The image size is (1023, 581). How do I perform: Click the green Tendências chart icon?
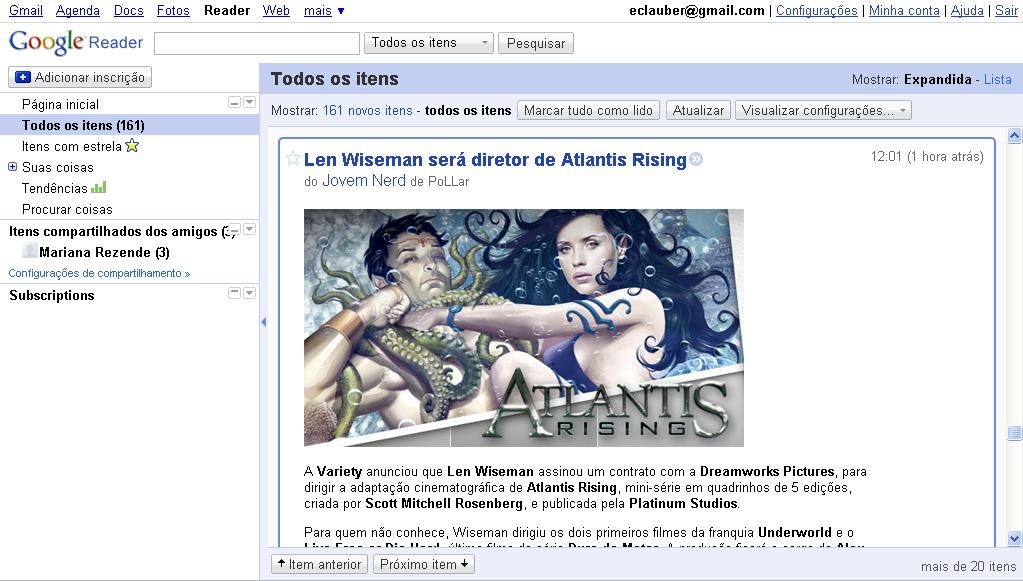(99, 188)
